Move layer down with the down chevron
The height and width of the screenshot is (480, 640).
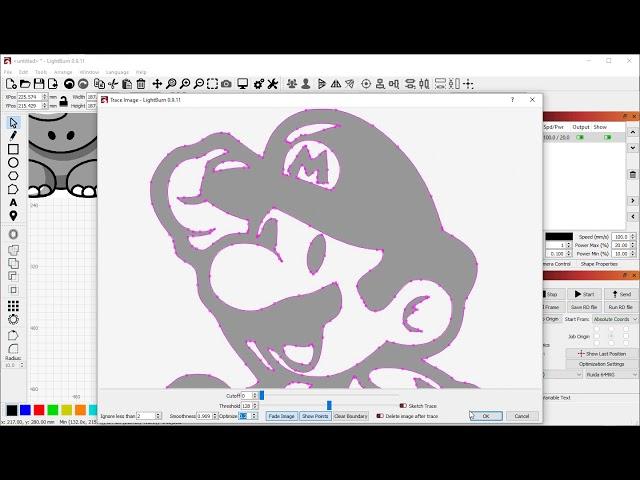click(x=633, y=147)
